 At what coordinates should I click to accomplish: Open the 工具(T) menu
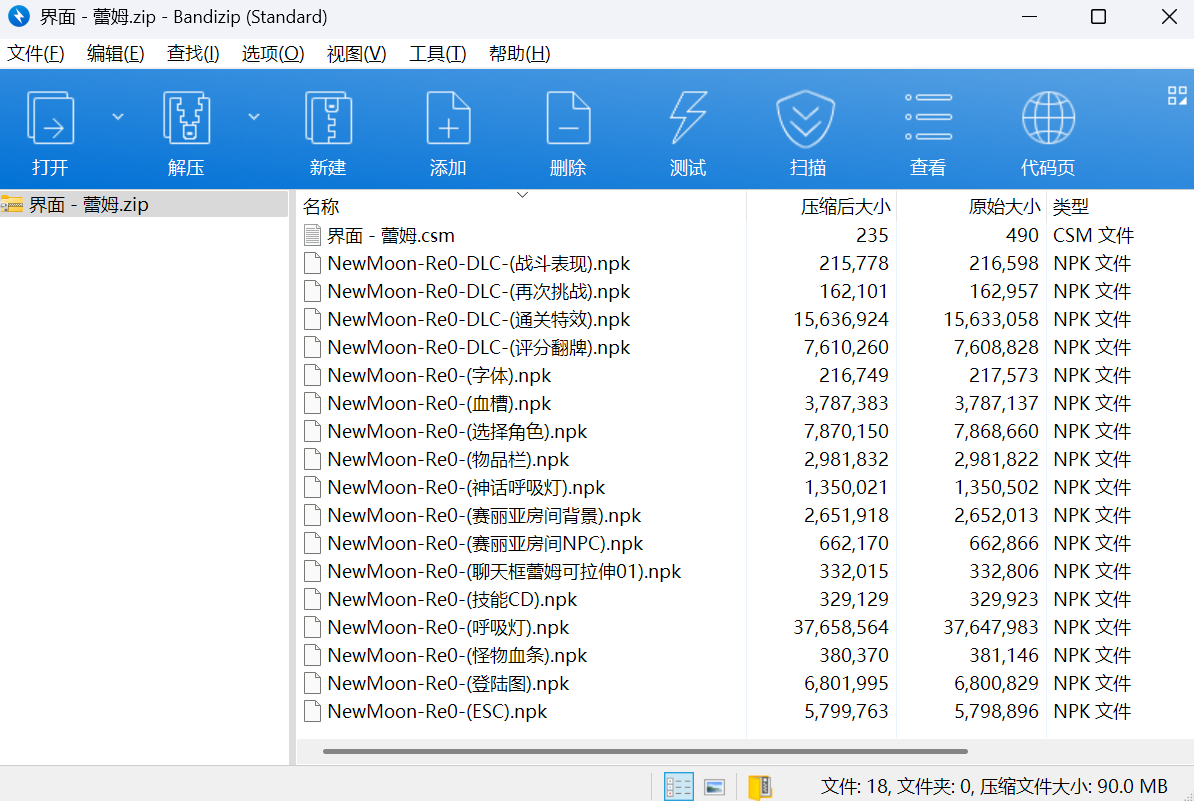click(437, 54)
